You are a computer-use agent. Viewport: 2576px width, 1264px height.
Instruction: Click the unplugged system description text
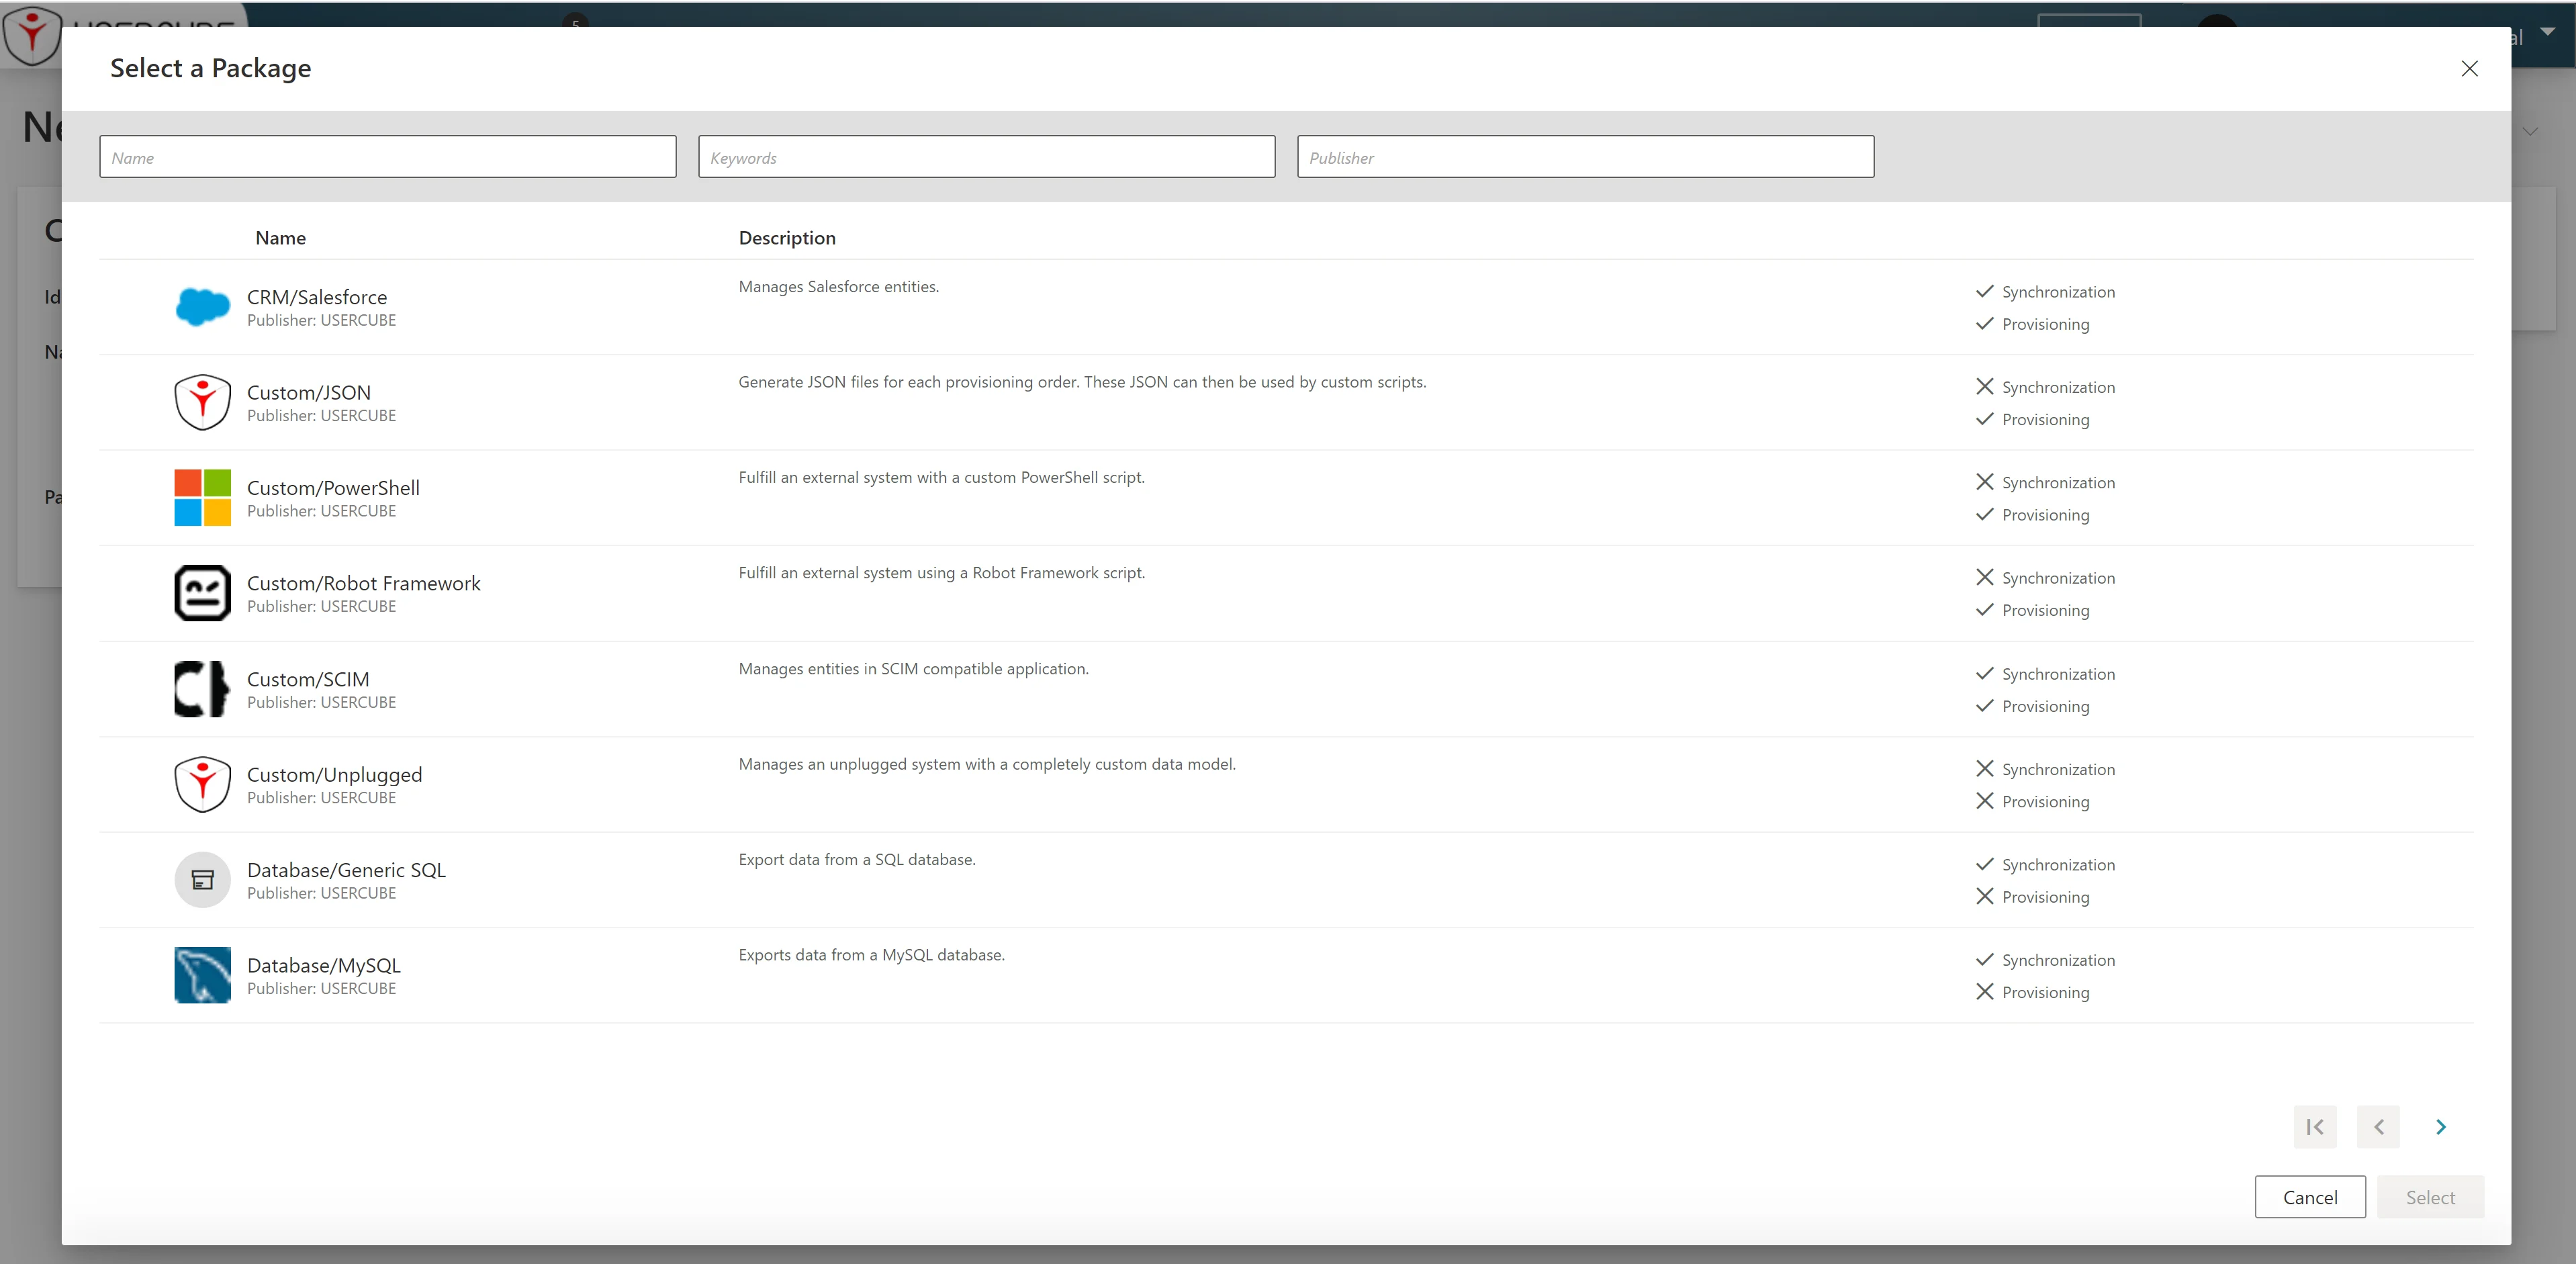[987, 764]
